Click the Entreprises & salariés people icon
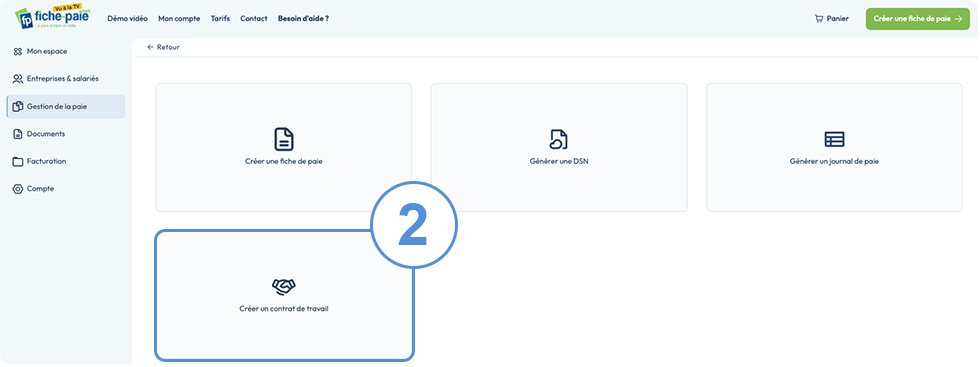The image size is (980, 367). 18,79
